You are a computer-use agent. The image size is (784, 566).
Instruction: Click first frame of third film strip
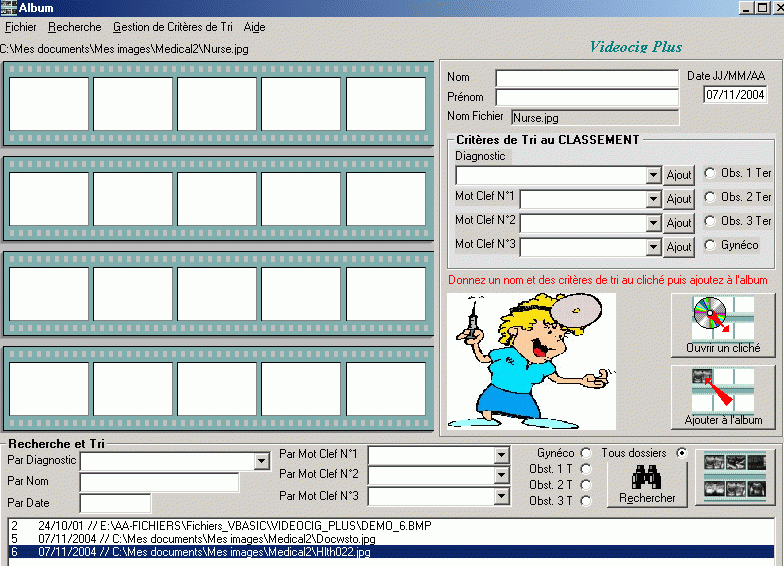(x=49, y=294)
